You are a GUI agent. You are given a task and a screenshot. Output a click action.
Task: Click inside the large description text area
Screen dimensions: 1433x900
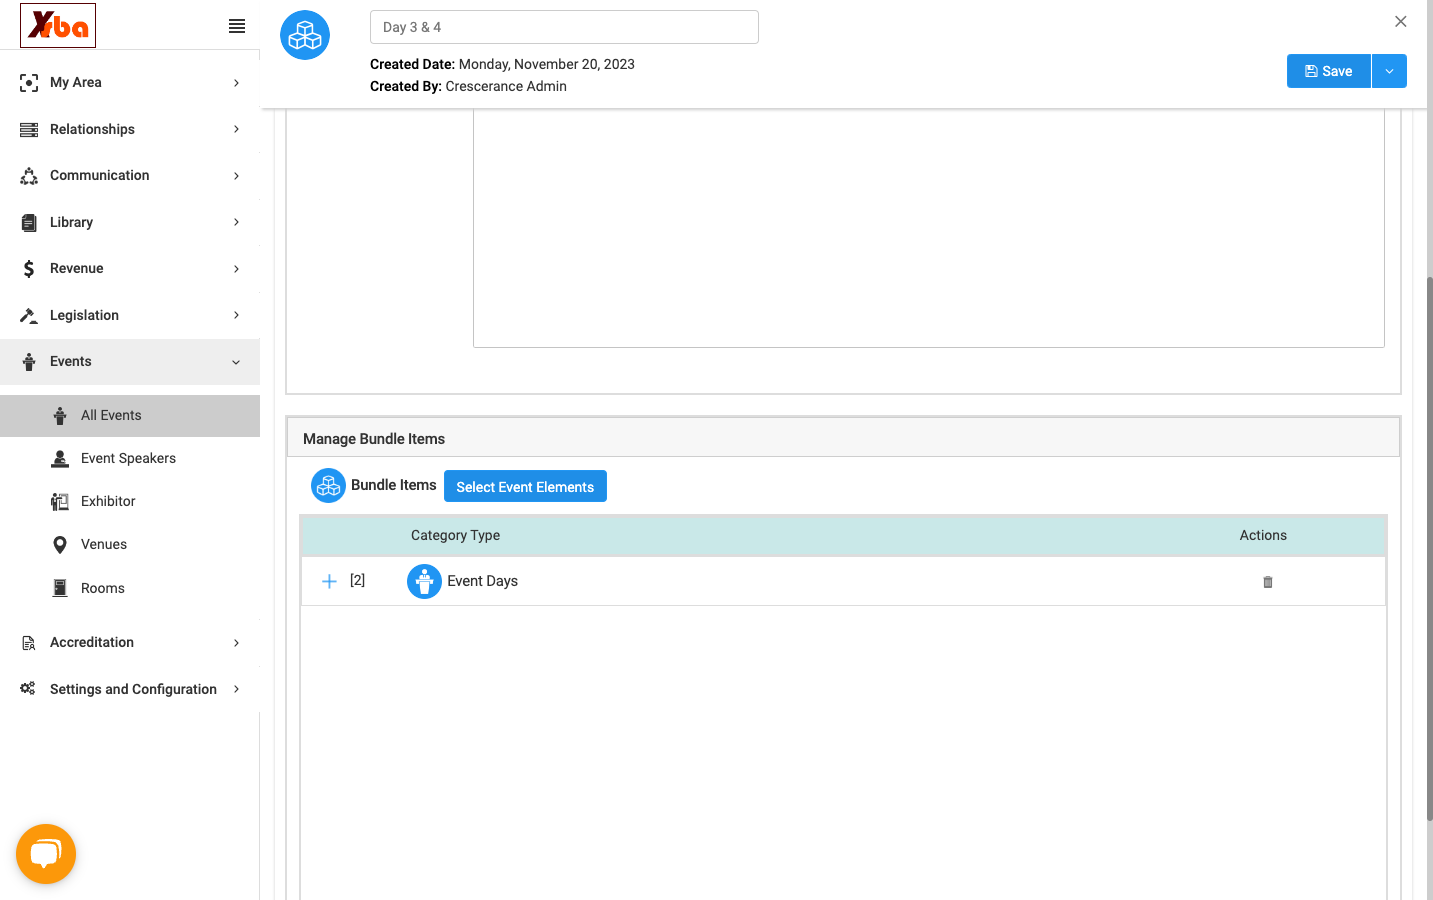(x=929, y=228)
